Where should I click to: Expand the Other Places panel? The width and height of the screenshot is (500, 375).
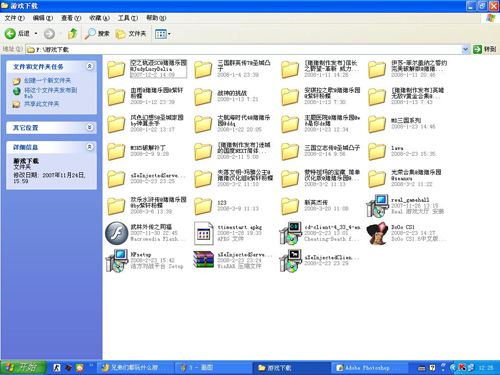[x=90, y=127]
